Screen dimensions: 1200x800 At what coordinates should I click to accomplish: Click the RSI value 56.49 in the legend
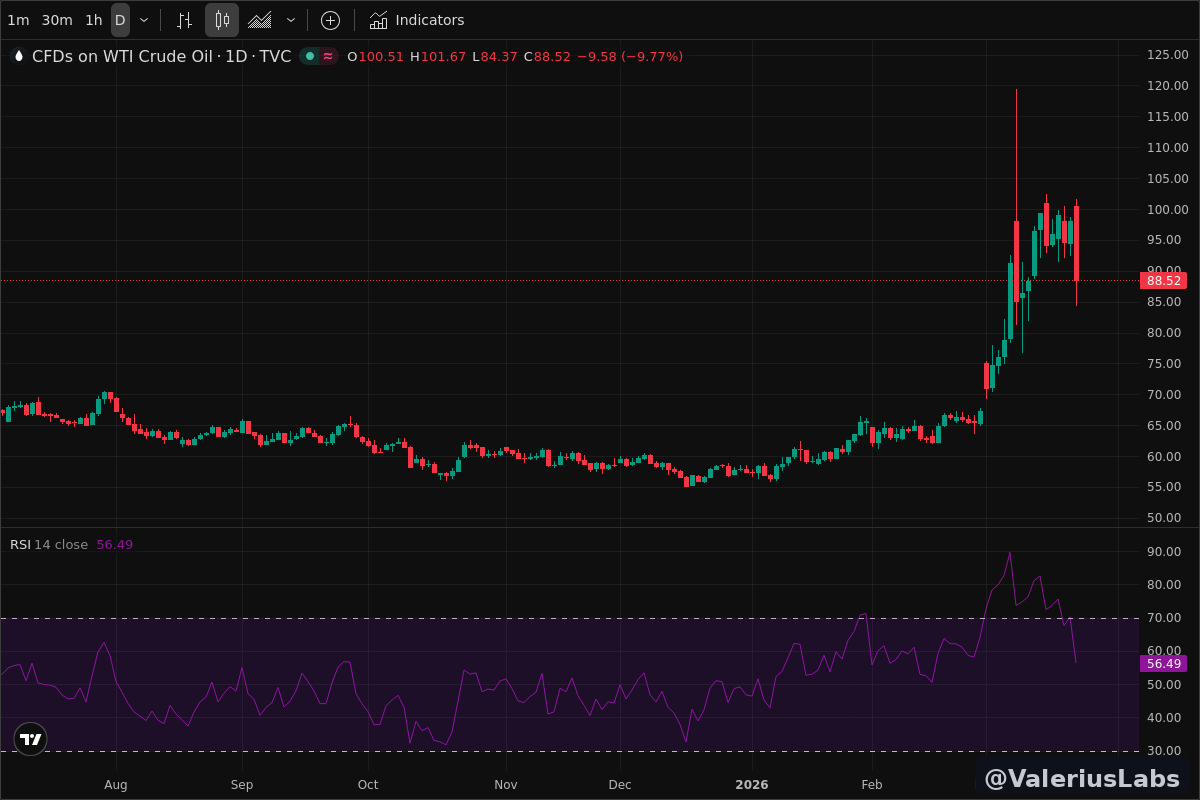click(114, 545)
